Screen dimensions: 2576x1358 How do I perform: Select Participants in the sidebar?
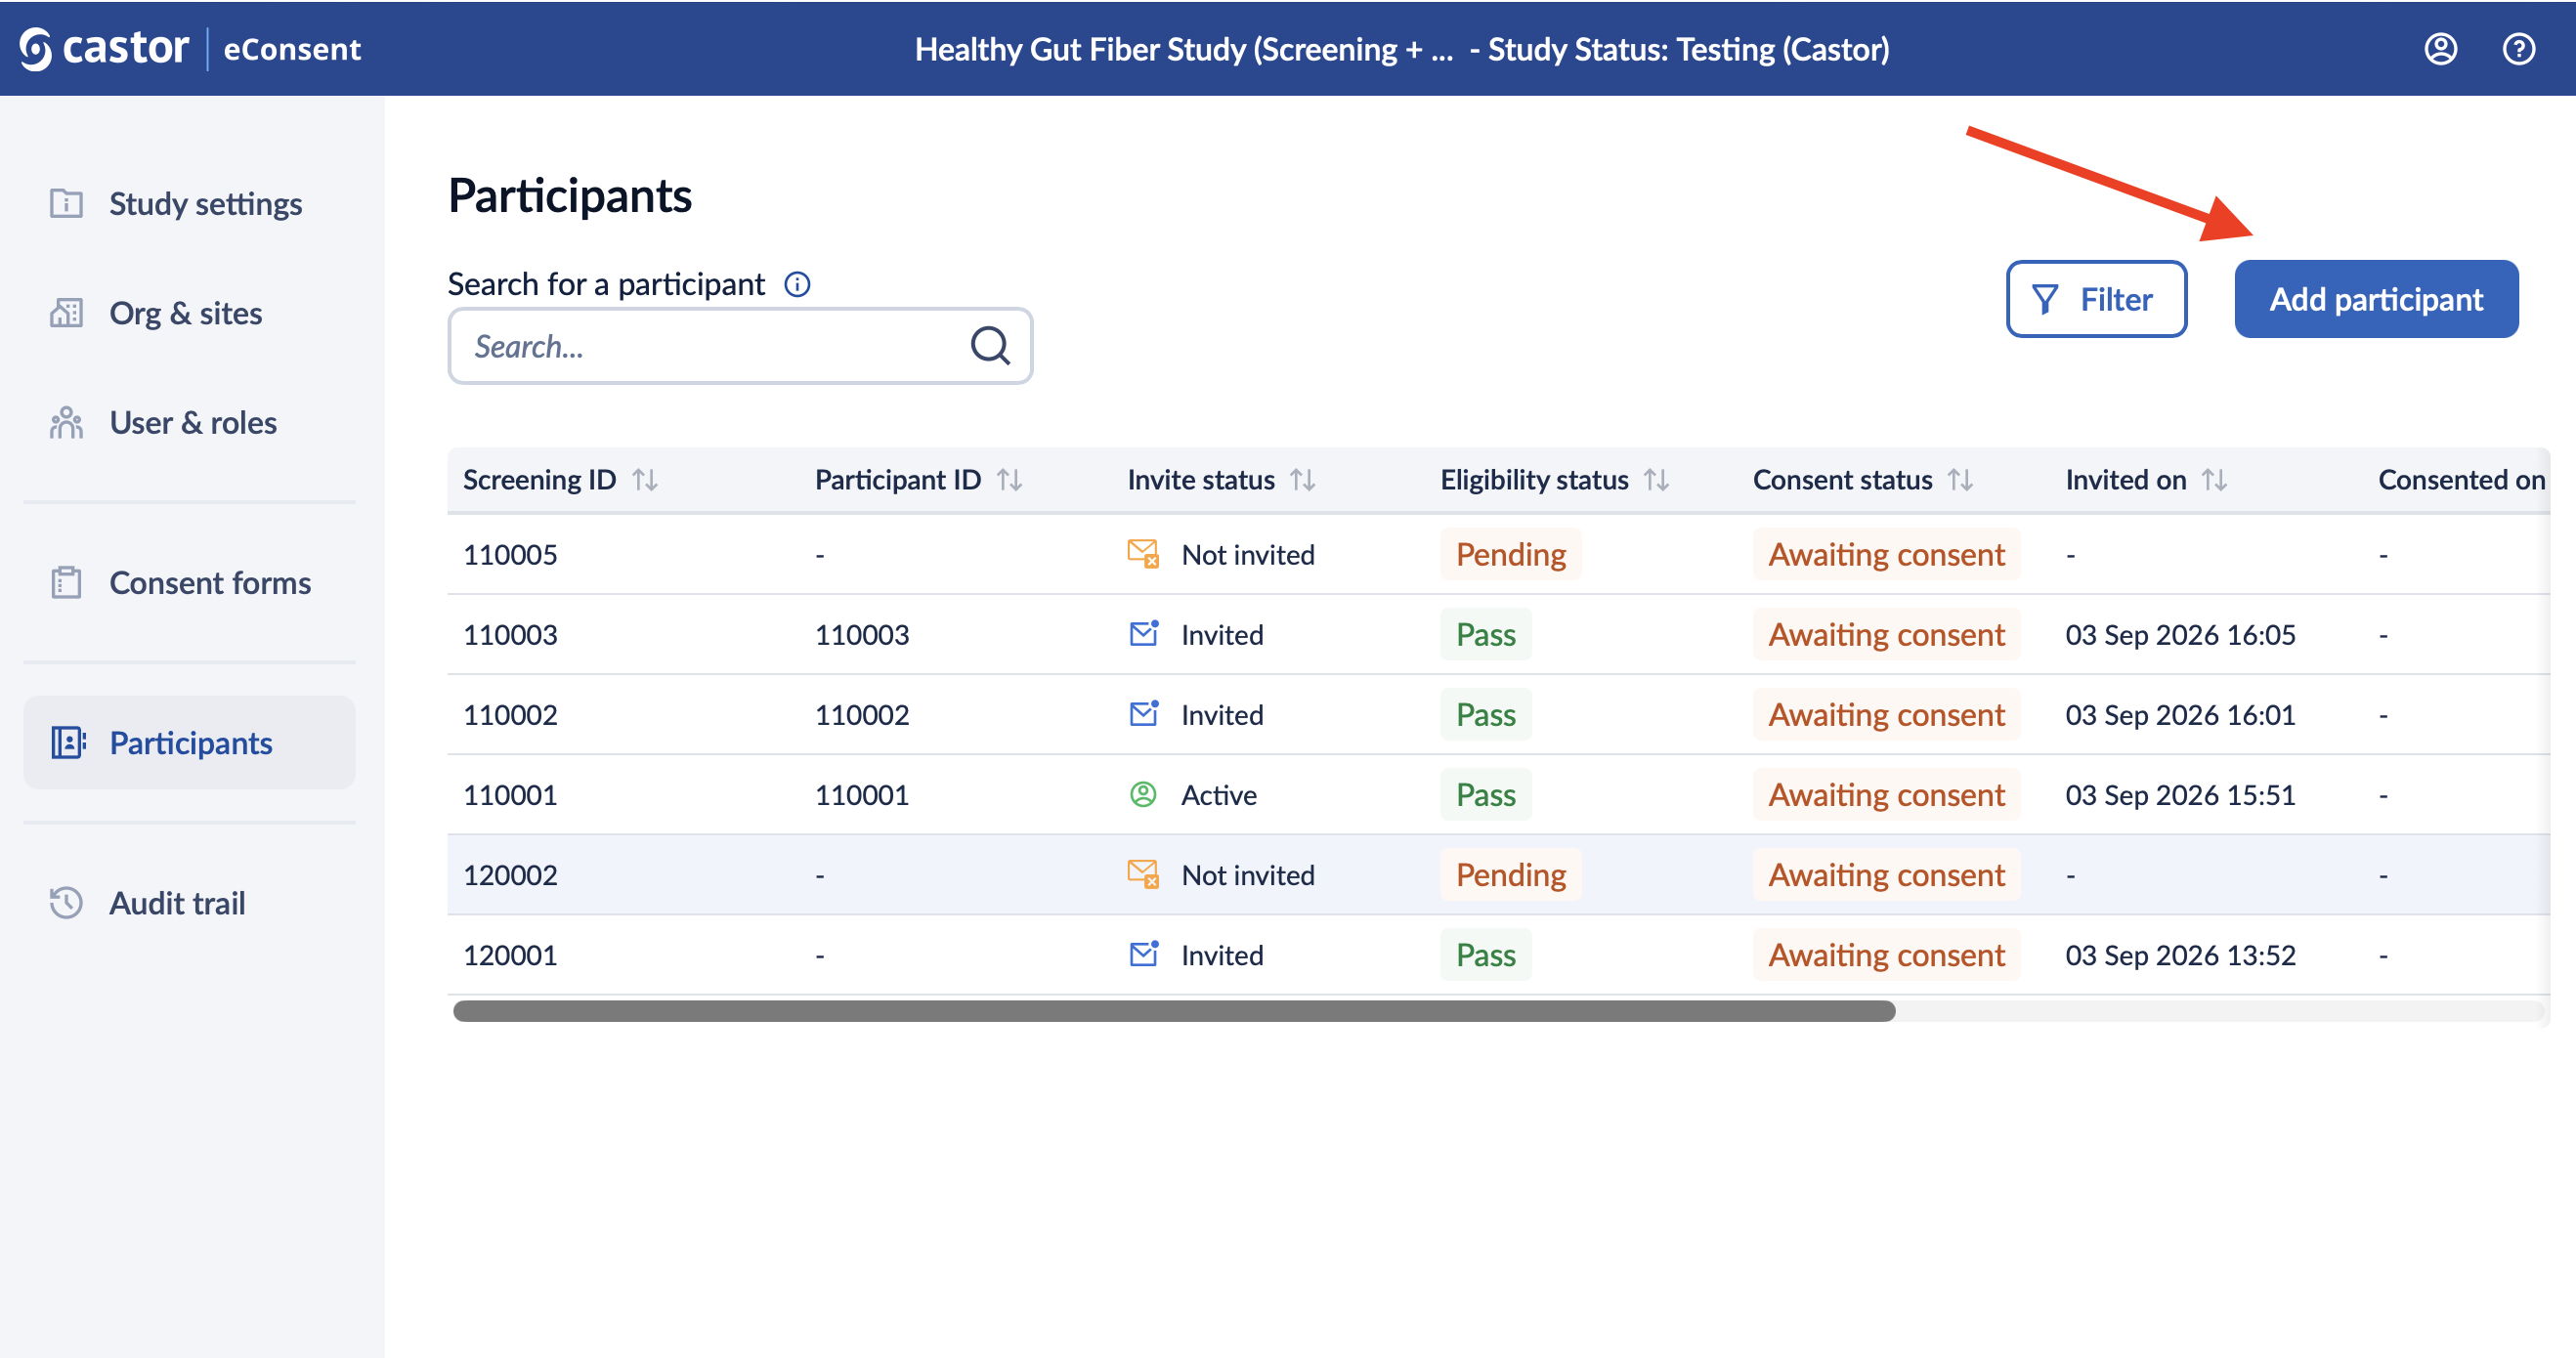tap(189, 742)
